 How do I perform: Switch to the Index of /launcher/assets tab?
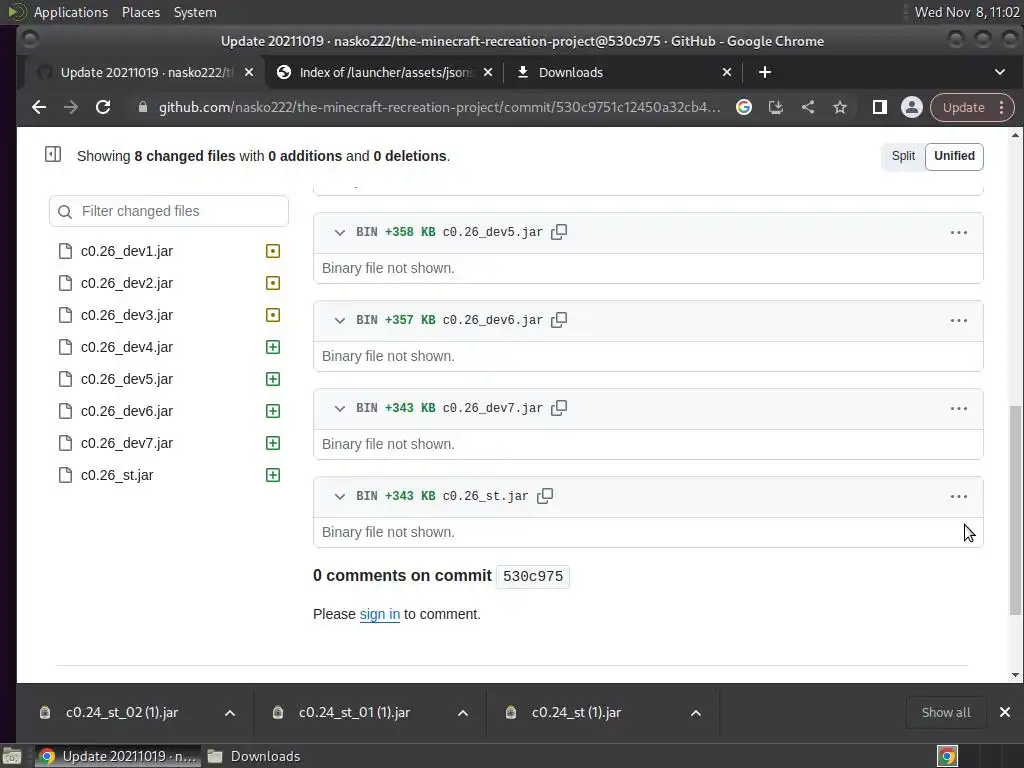click(x=384, y=72)
